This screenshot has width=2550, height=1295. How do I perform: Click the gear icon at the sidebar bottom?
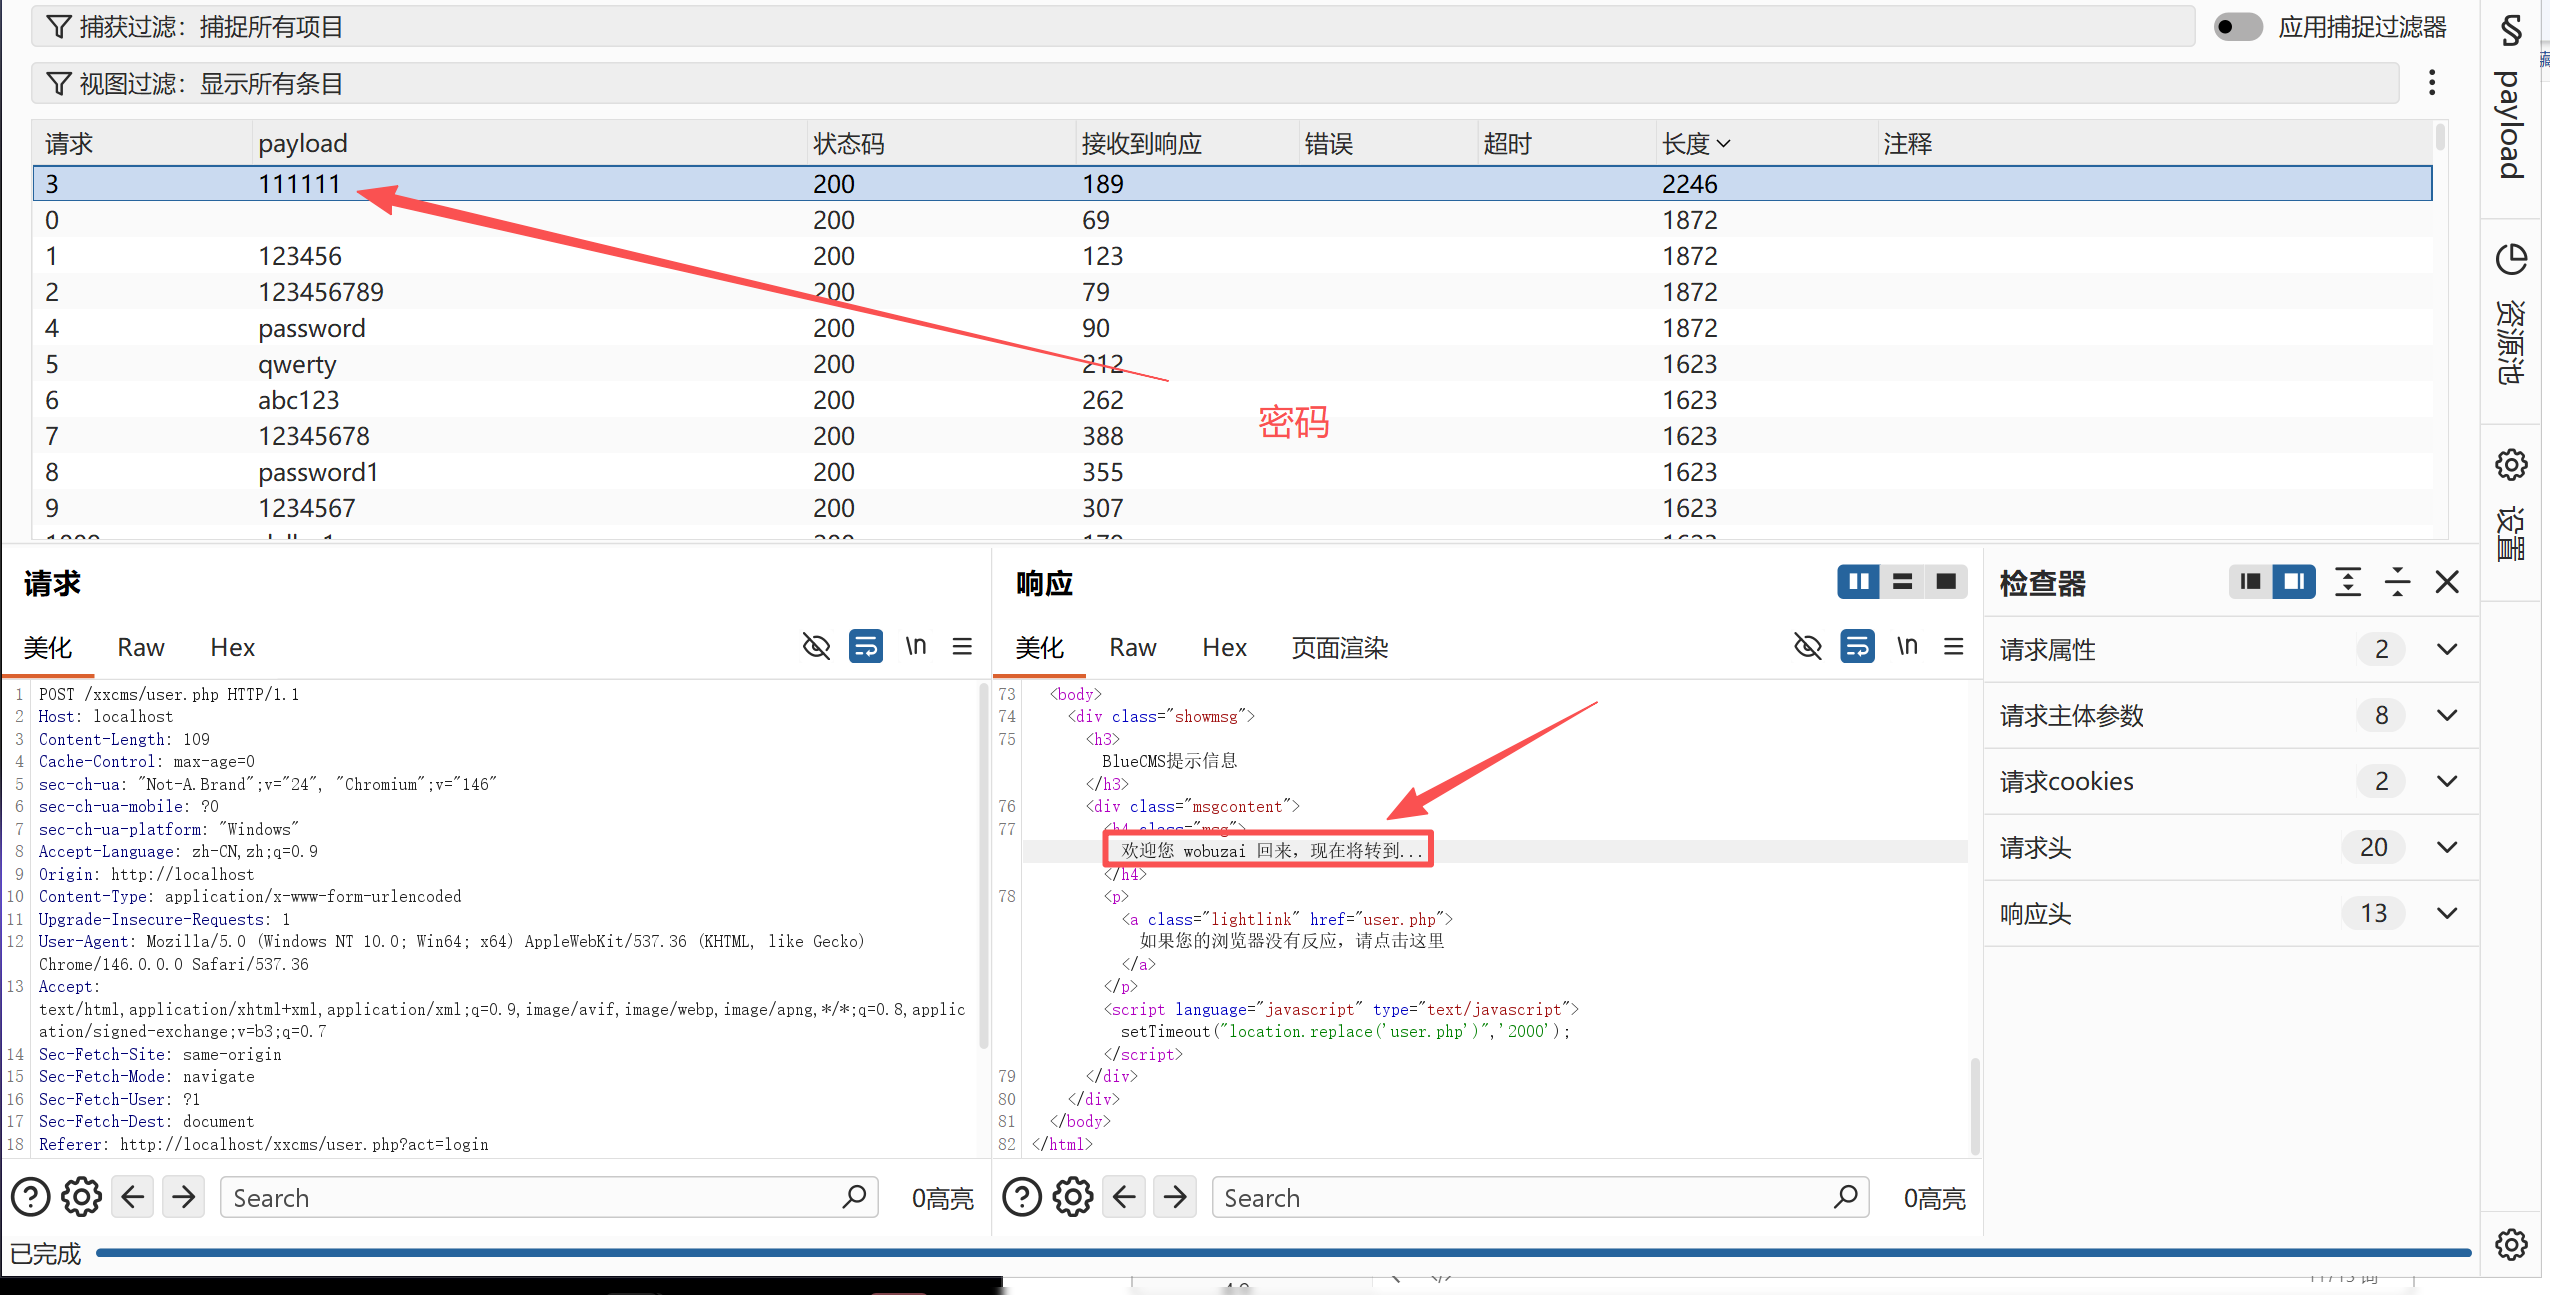coord(2511,1245)
